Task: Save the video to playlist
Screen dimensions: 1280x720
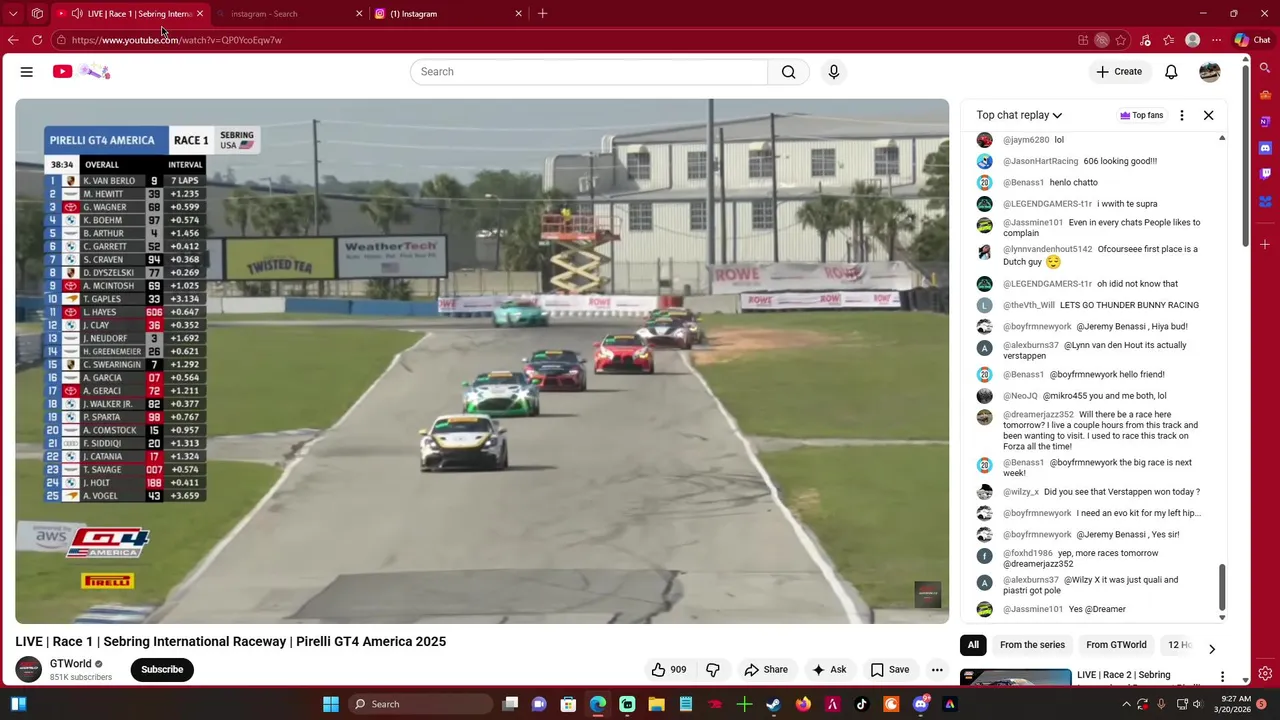Action: click(890, 670)
